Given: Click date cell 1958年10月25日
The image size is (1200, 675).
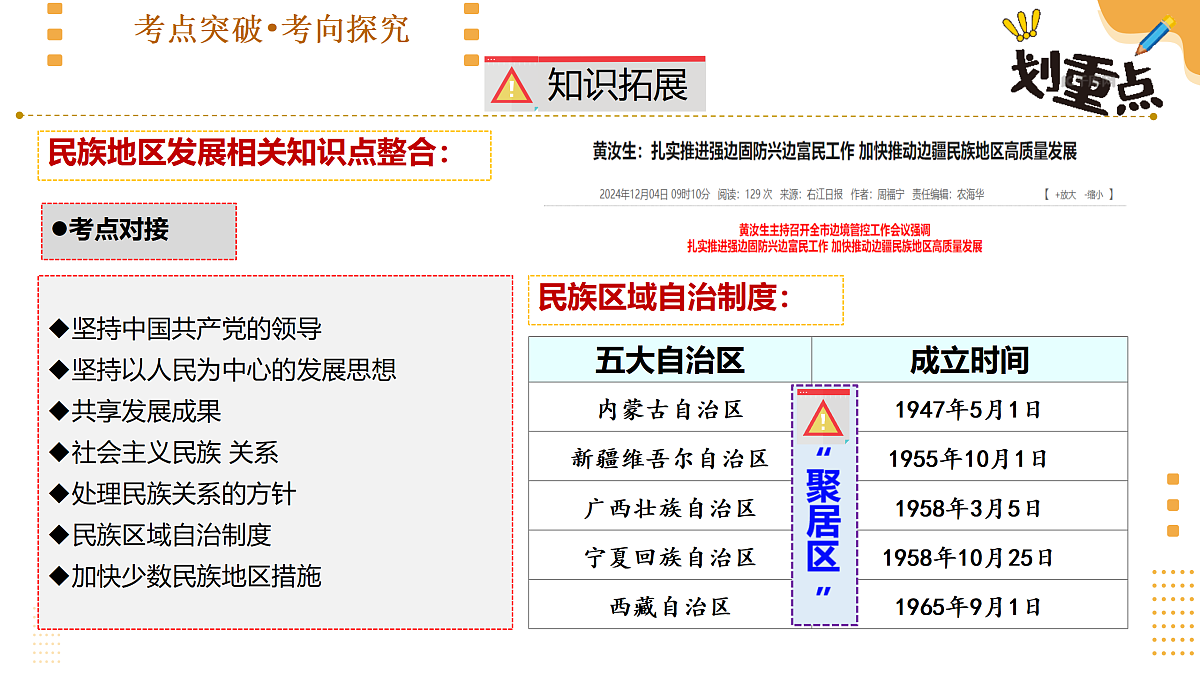Looking at the screenshot, I should point(968,557).
